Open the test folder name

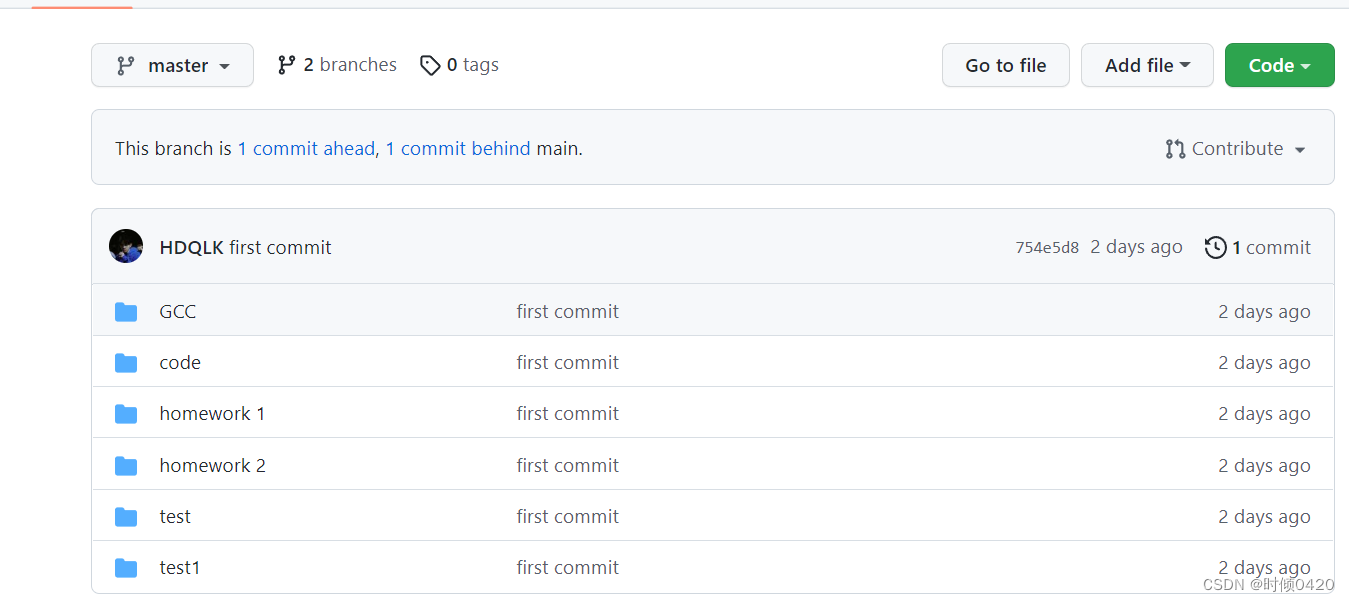click(175, 517)
